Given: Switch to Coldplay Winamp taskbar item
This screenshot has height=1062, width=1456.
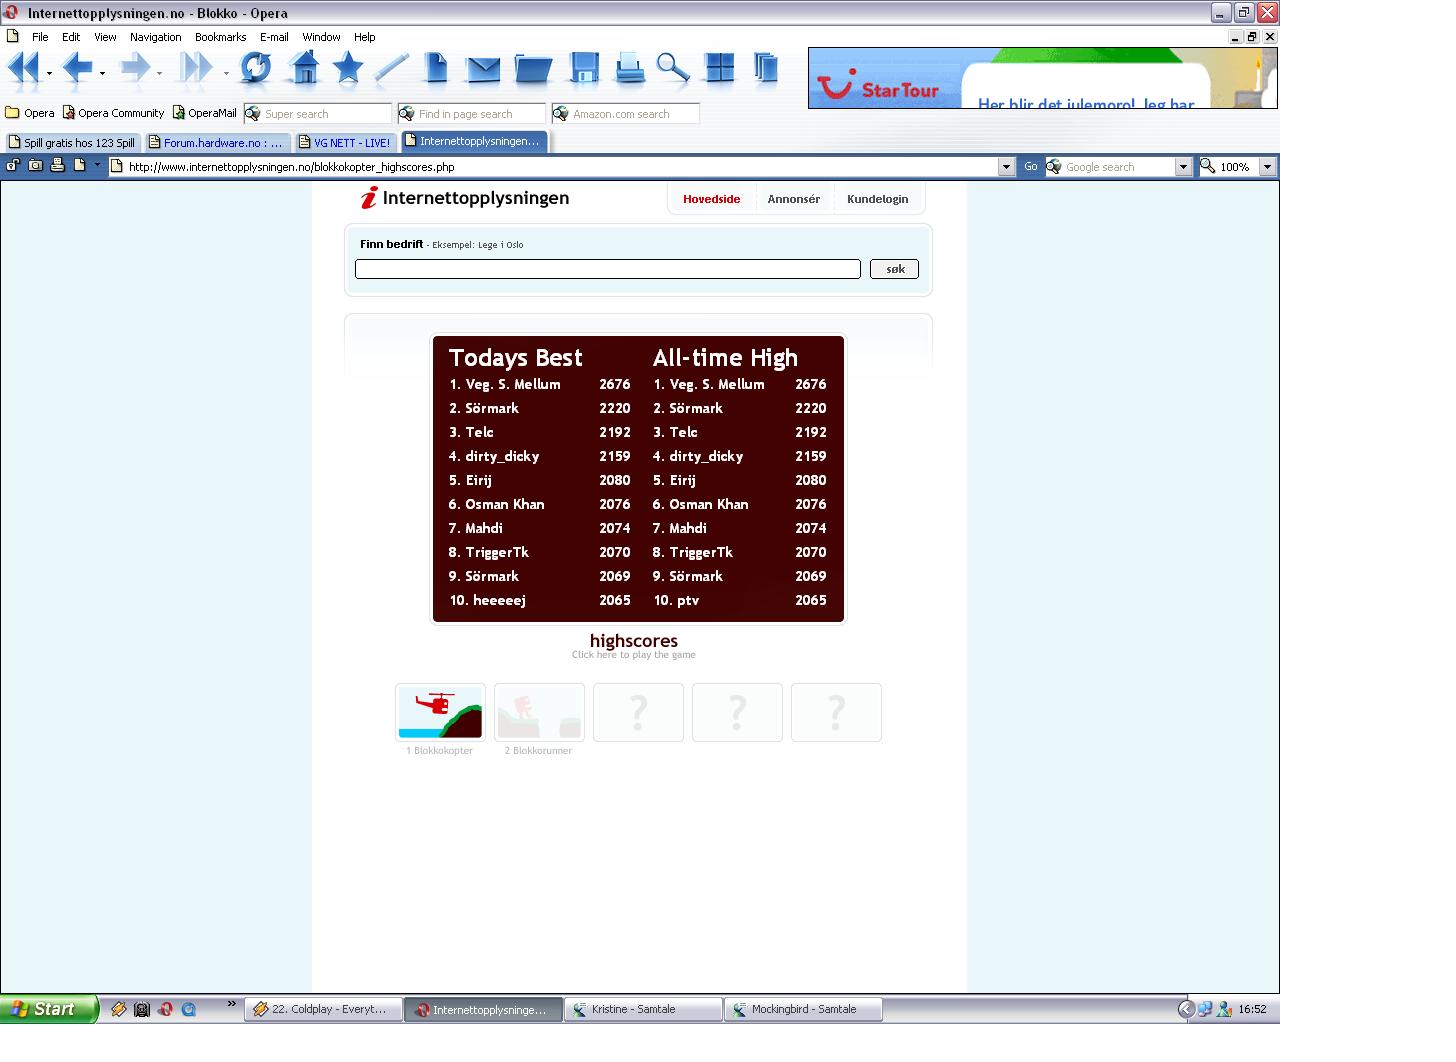Looking at the screenshot, I should [324, 1010].
